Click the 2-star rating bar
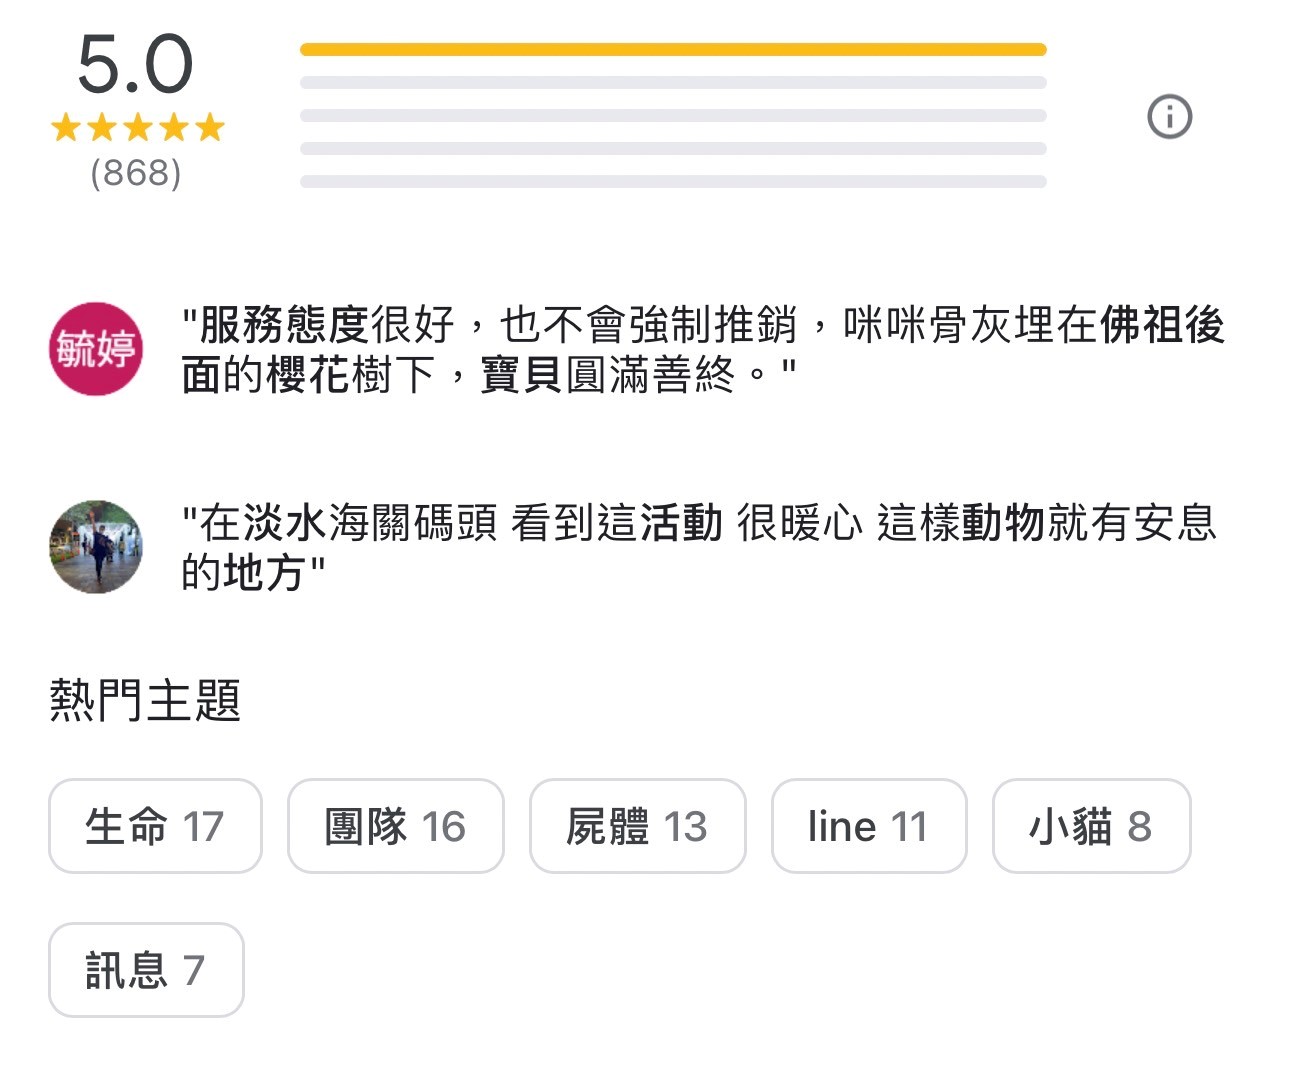Viewport: 1290px width, 1070px height. 672,148
